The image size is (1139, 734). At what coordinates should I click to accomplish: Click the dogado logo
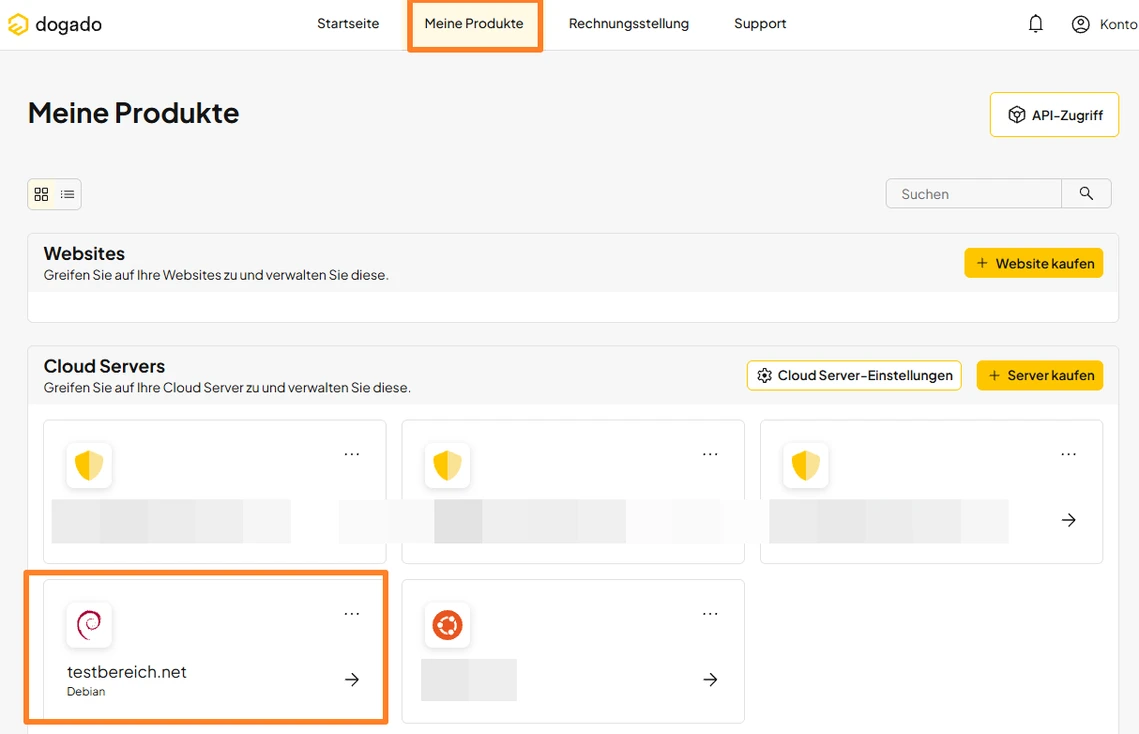click(x=54, y=24)
